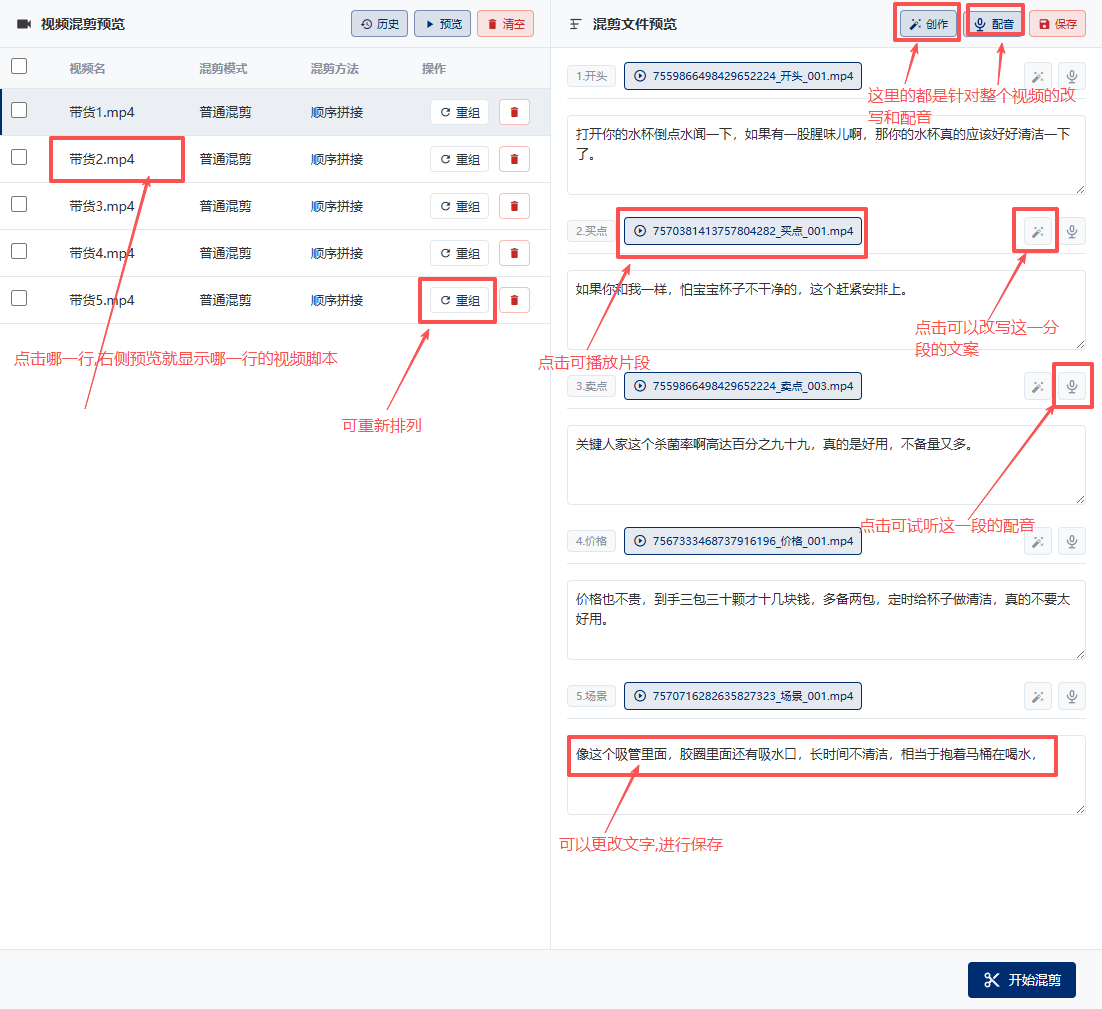Preview voice of 1.开头 with microphone icon
The image size is (1102, 1009).
(1072, 77)
